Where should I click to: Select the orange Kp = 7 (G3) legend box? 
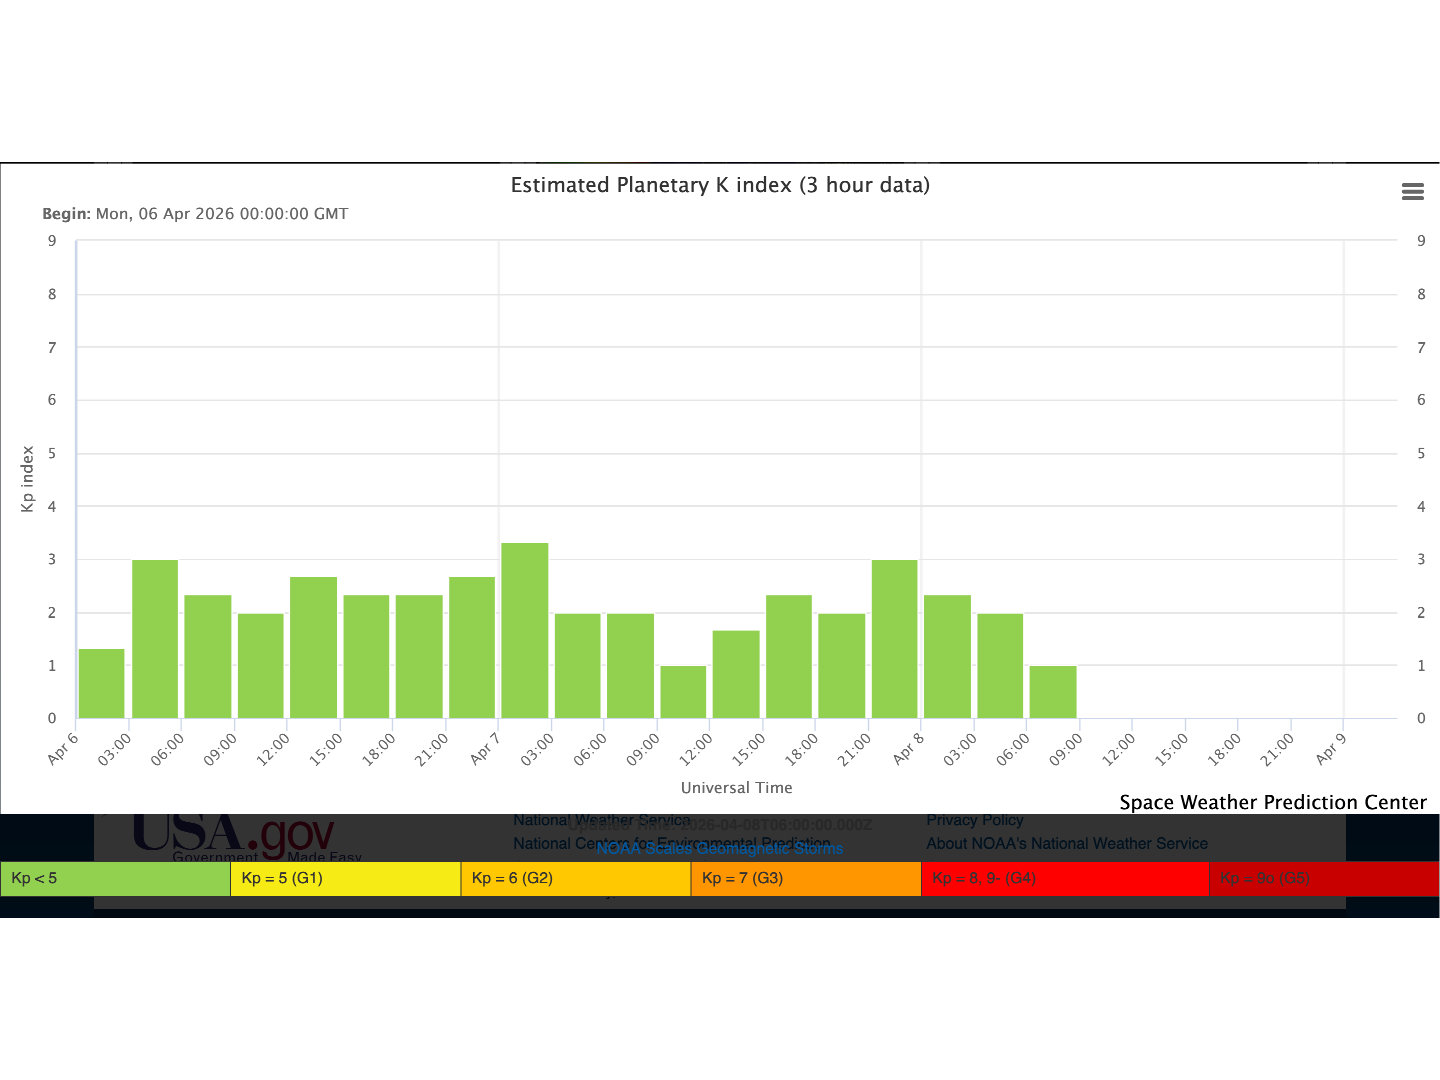(x=805, y=878)
